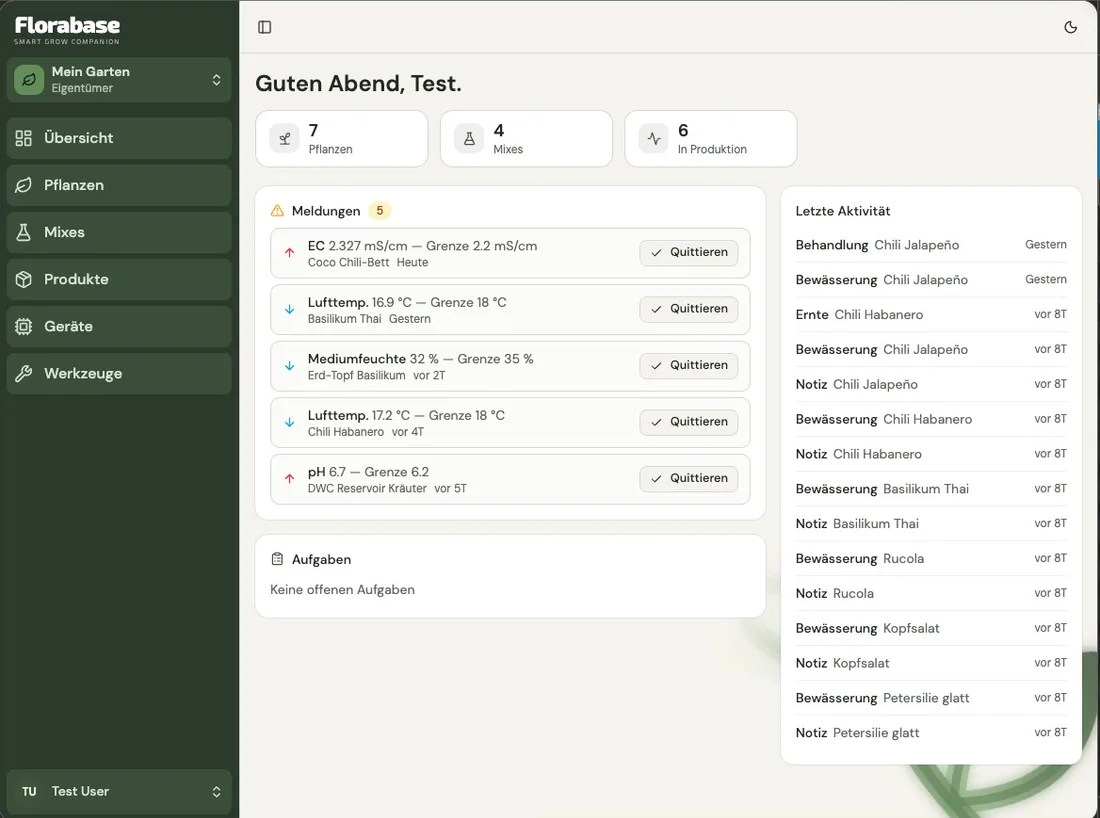Acknowledge the pH 6.7 alert
Image resolution: width=1100 pixels, height=818 pixels.
click(689, 478)
